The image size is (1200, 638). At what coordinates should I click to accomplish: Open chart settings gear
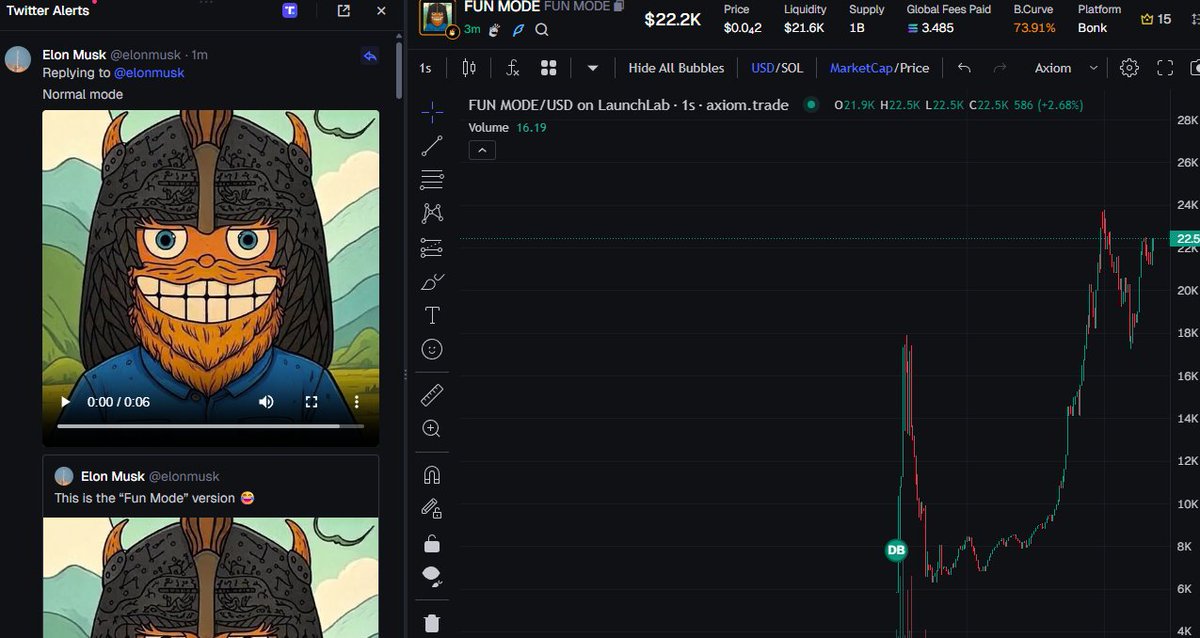tap(1129, 68)
